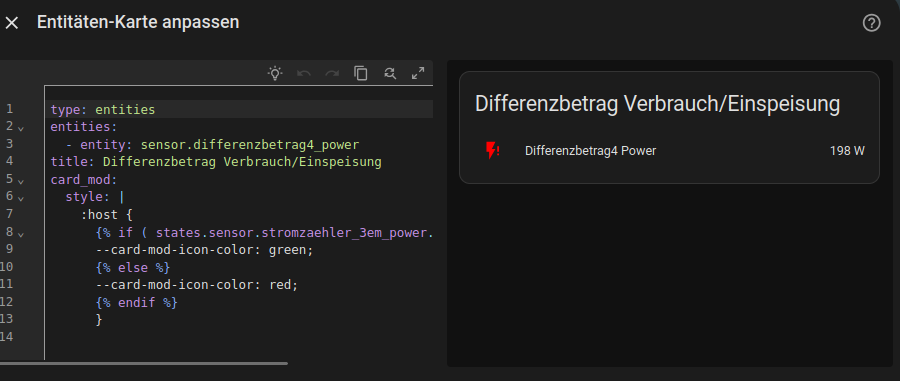
Task: Click the card title Differenzbetrag Verbrauch/Einspeisung
Action: [657, 104]
